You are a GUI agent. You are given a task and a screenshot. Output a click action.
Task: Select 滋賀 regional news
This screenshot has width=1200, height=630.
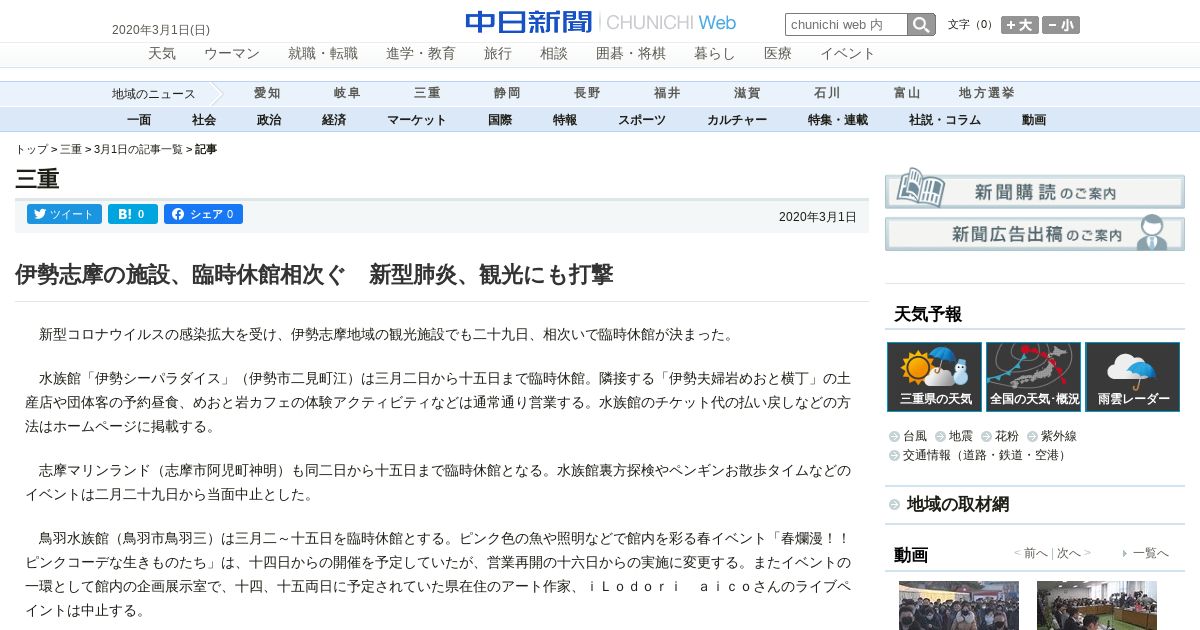(x=747, y=93)
